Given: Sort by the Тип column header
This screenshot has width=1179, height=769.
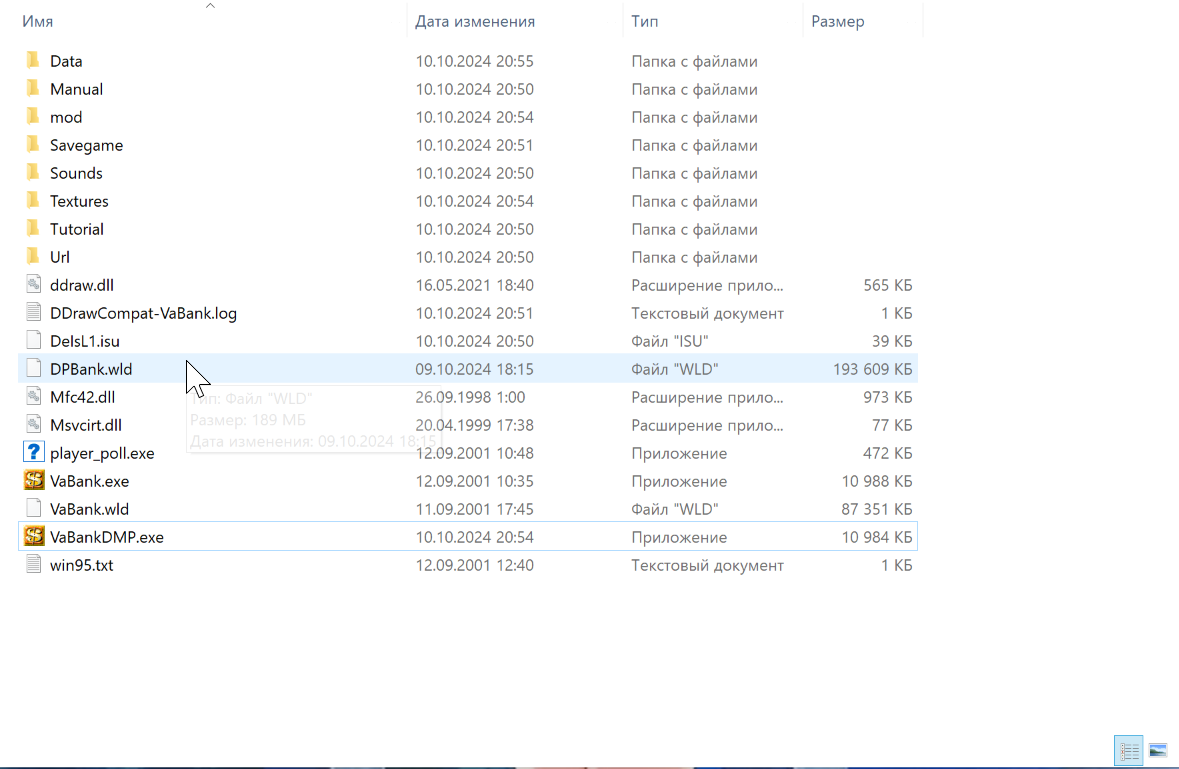Looking at the screenshot, I should pyautogui.click(x=644, y=21).
